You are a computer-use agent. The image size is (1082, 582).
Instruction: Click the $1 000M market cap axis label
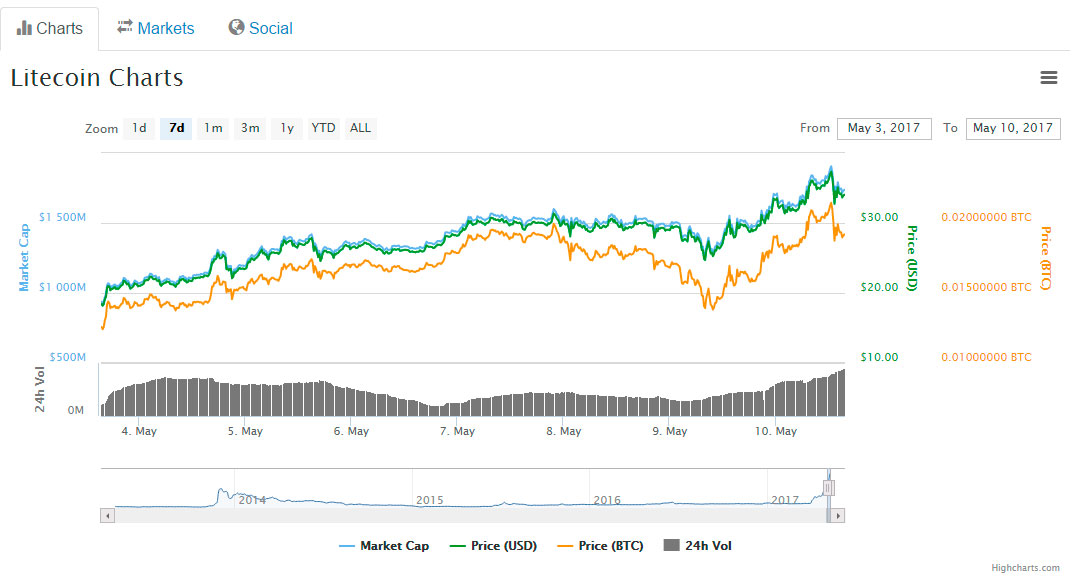[x=62, y=287]
